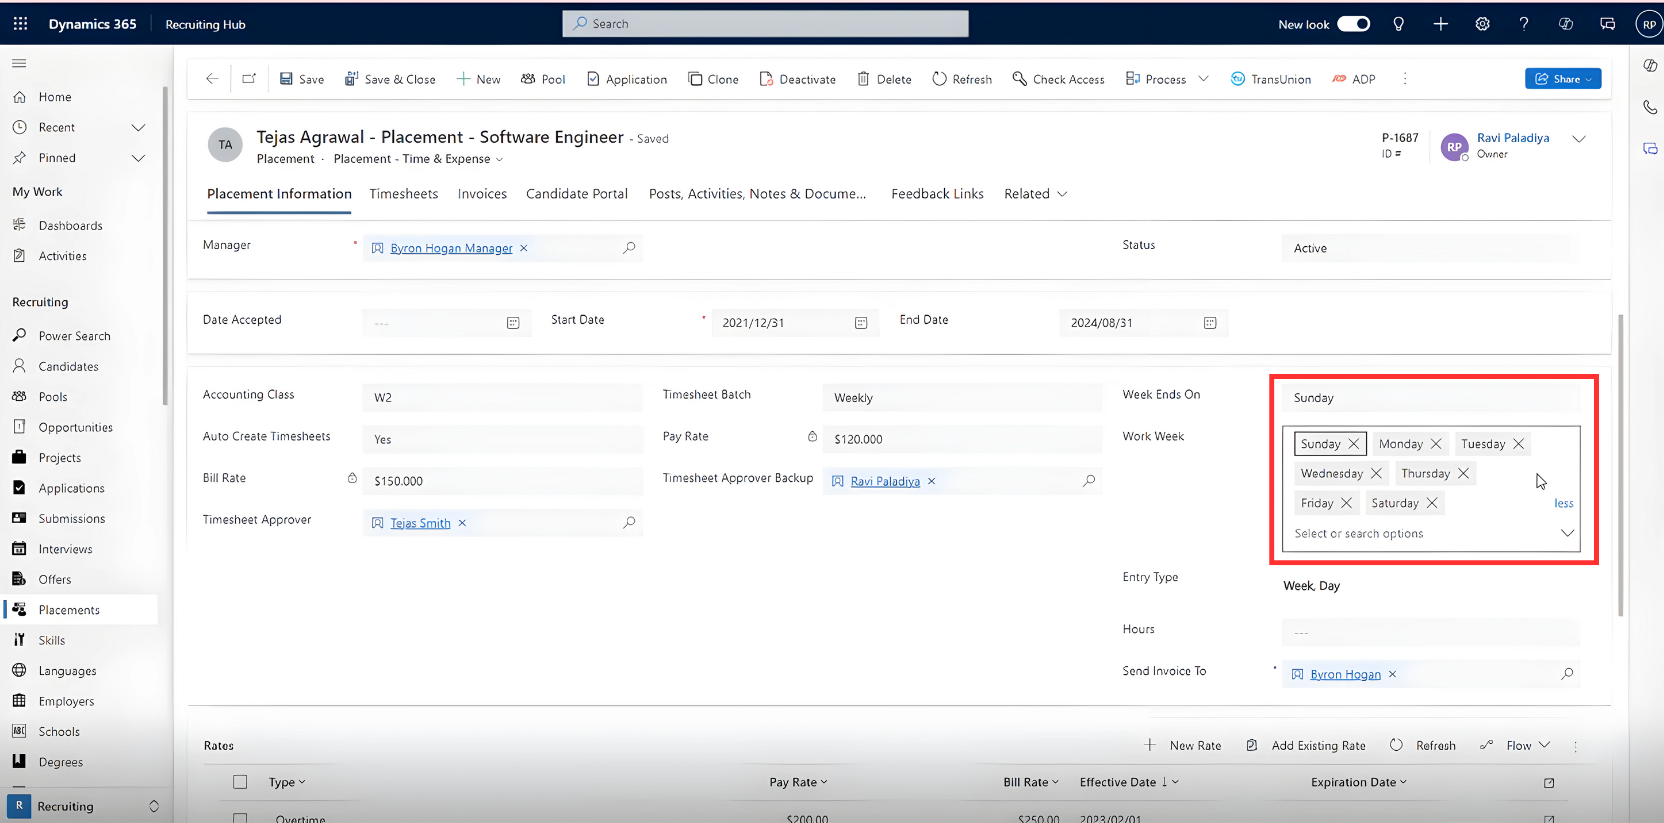Image resolution: width=1664 pixels, height=823 pixels.
Task: Open the Dynamics 365 app launcher grid
Action: 20,24
